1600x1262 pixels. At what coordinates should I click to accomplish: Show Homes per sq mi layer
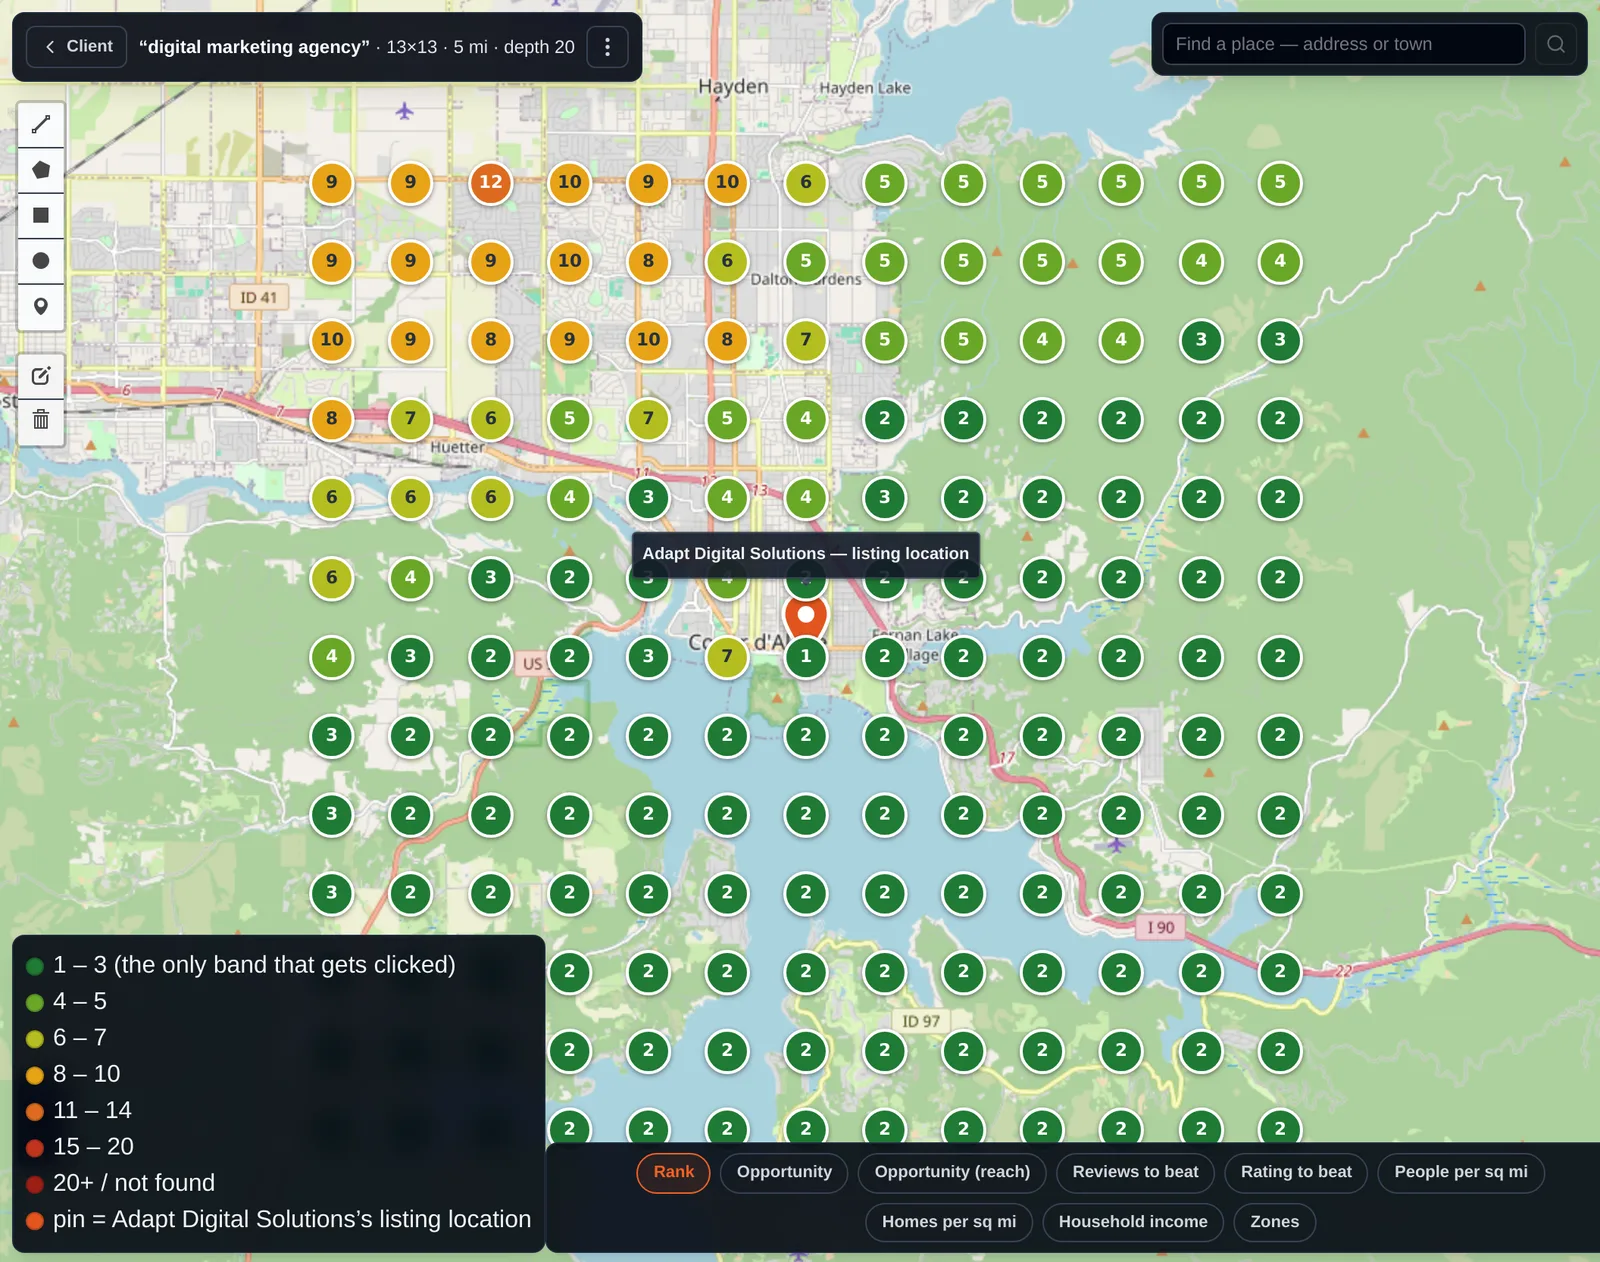tap(949, 1222)
